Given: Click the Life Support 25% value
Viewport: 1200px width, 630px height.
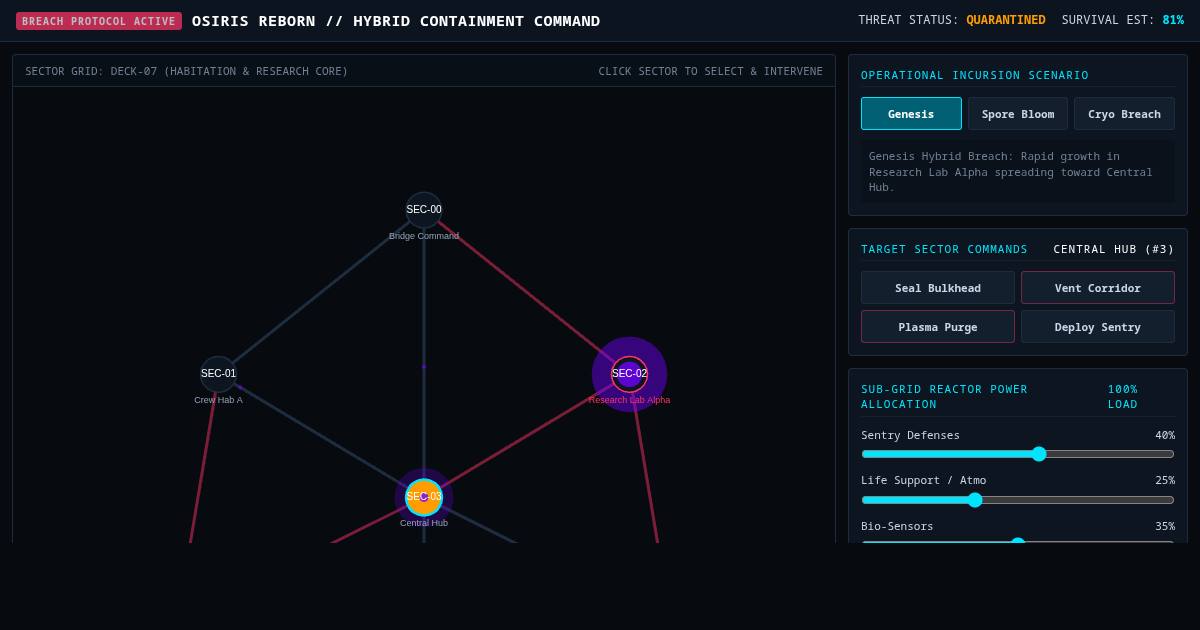Looking at the screenshot, I should coord(1165,481).
